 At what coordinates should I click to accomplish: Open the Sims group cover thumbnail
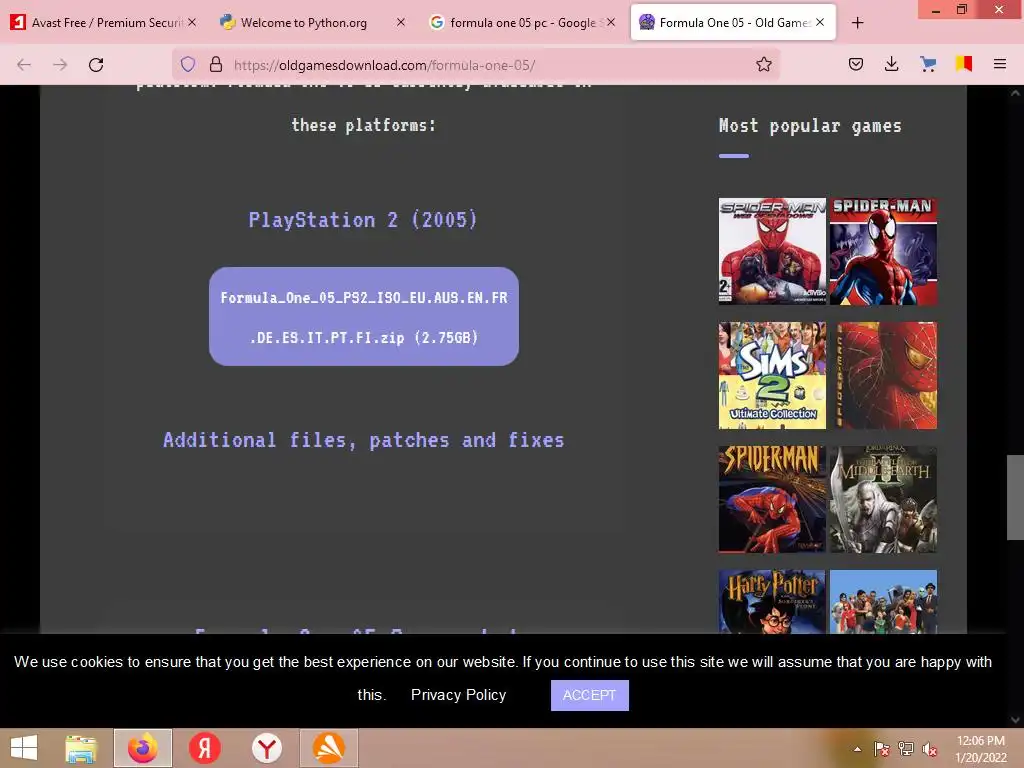pyautogui.click(x=883, y=601)
